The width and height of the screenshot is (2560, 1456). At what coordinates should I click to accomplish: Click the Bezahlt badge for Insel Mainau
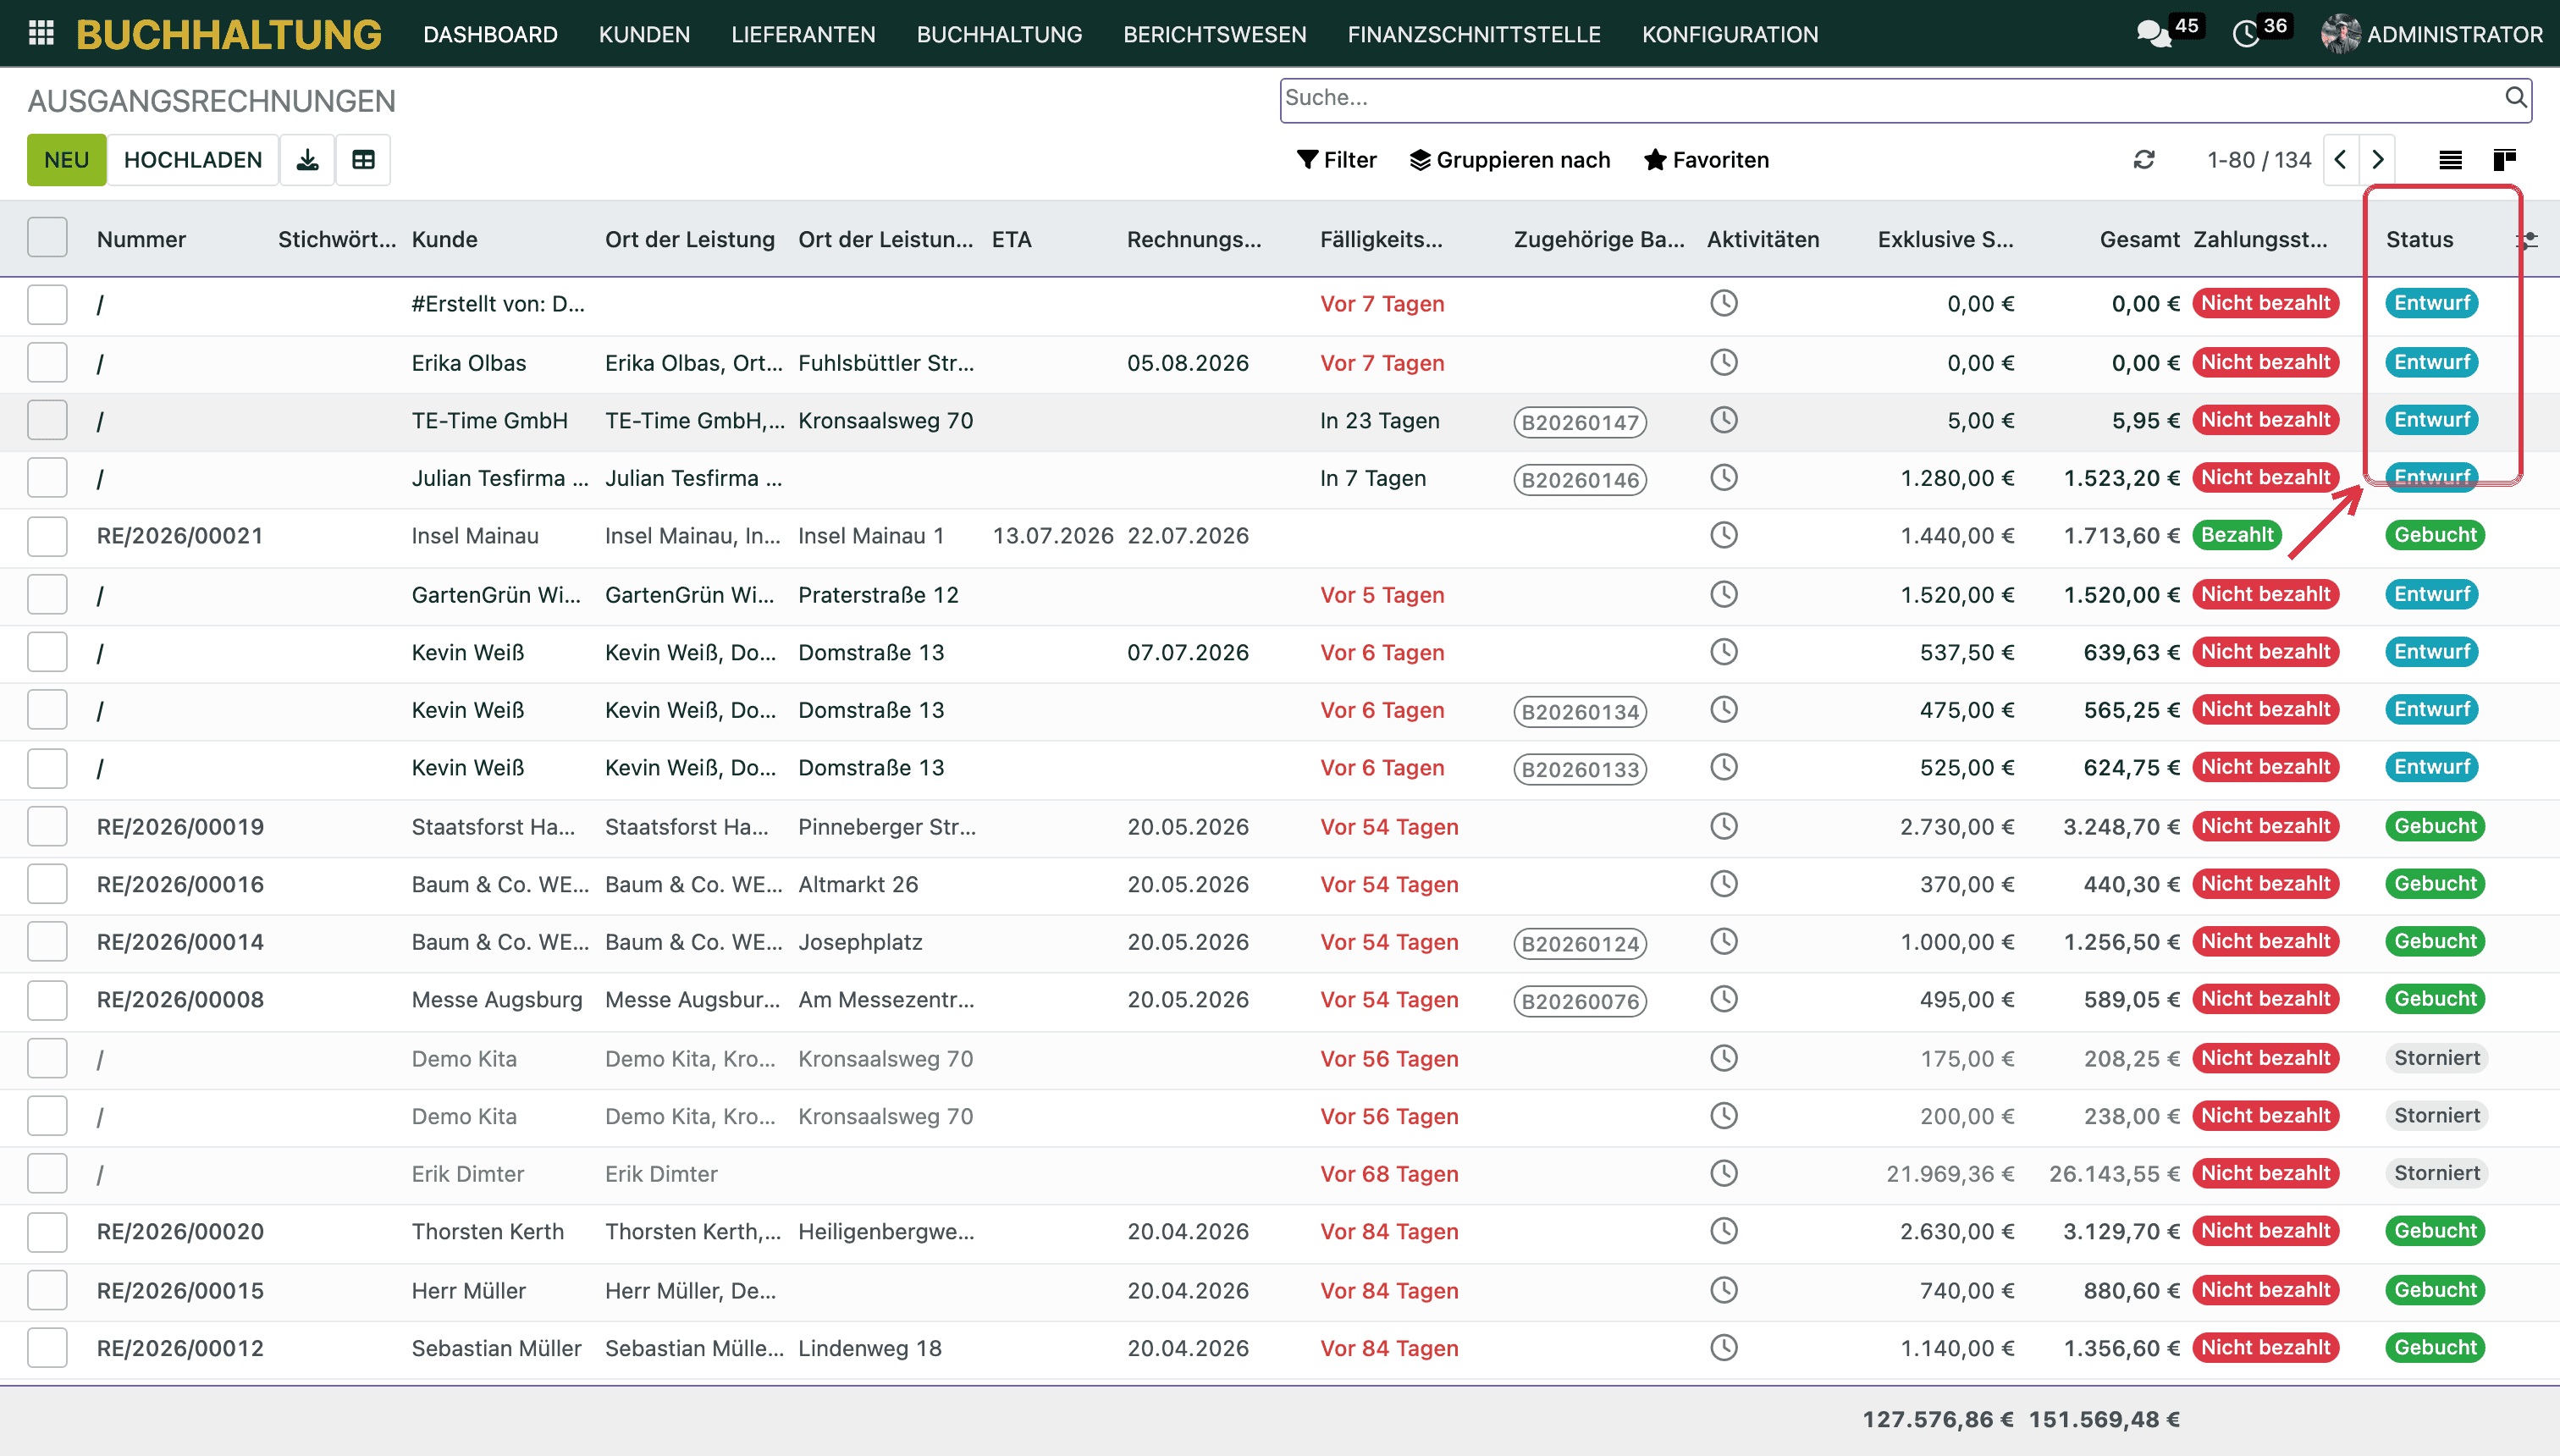click(2237, 535)
